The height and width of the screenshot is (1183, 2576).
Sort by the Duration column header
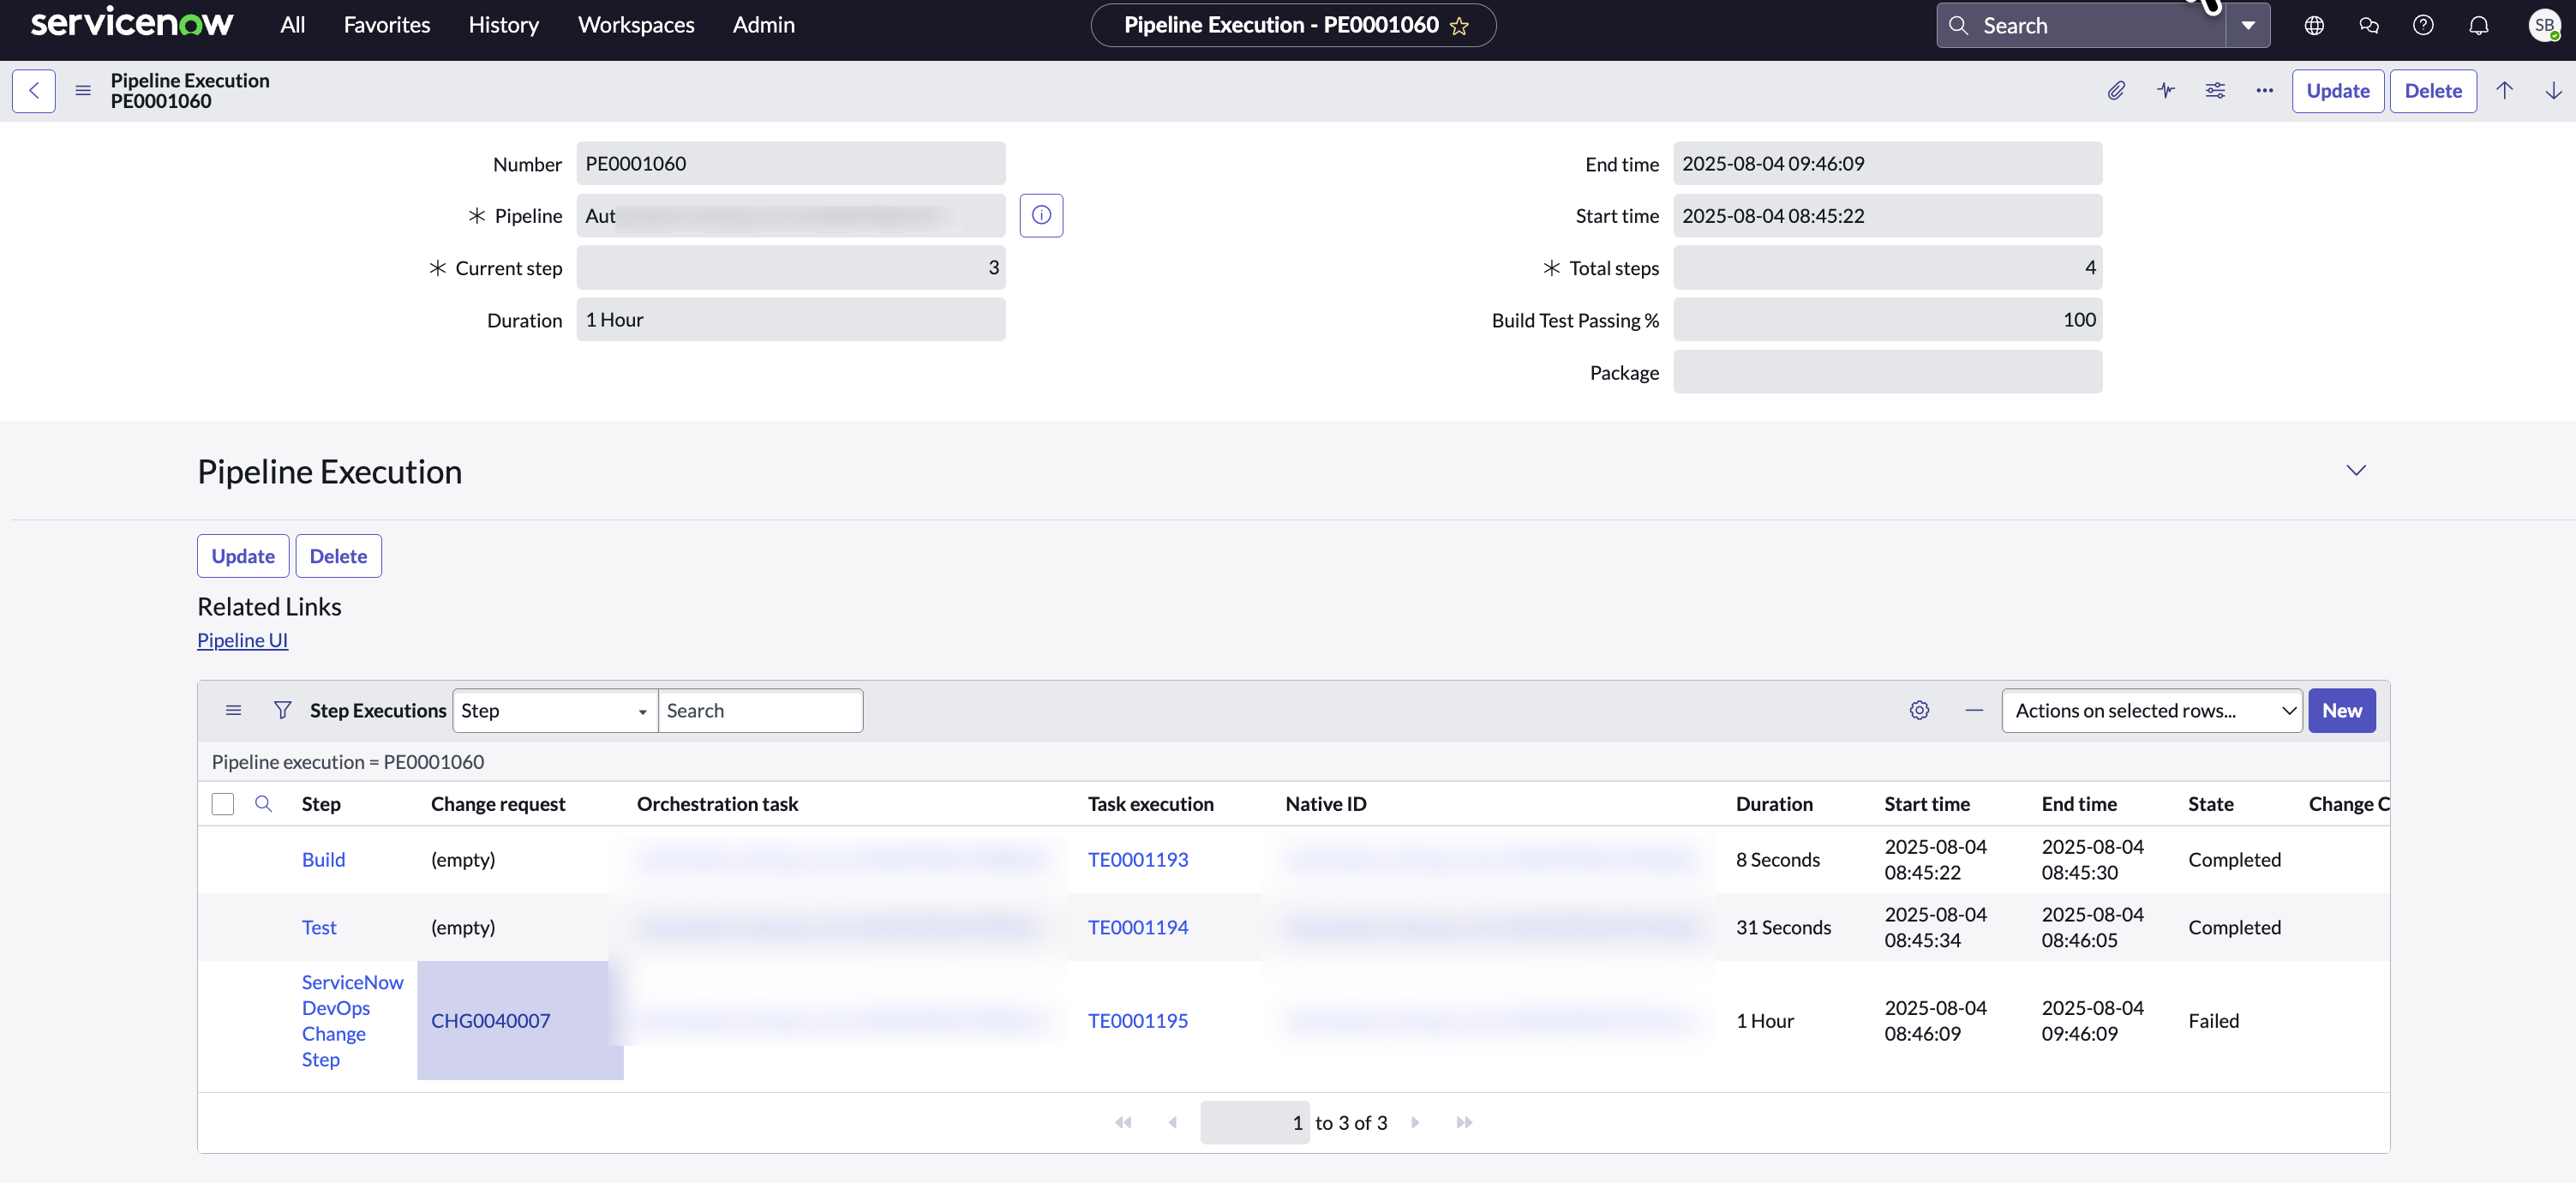click(1773, 803)
